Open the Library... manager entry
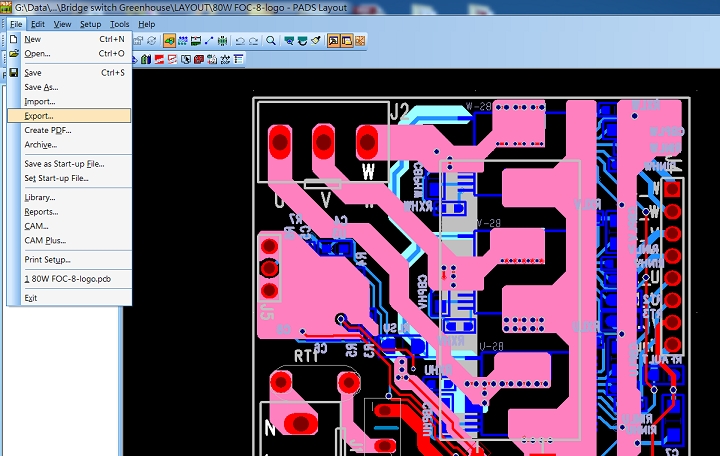The height and width of the screenshot is (456, 720). coord(40,197)
